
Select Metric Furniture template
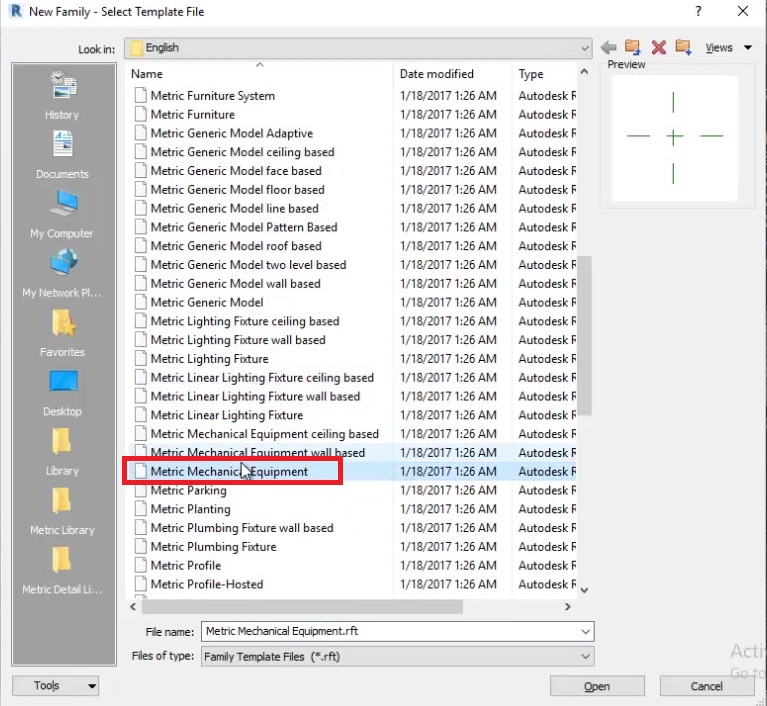193,114
